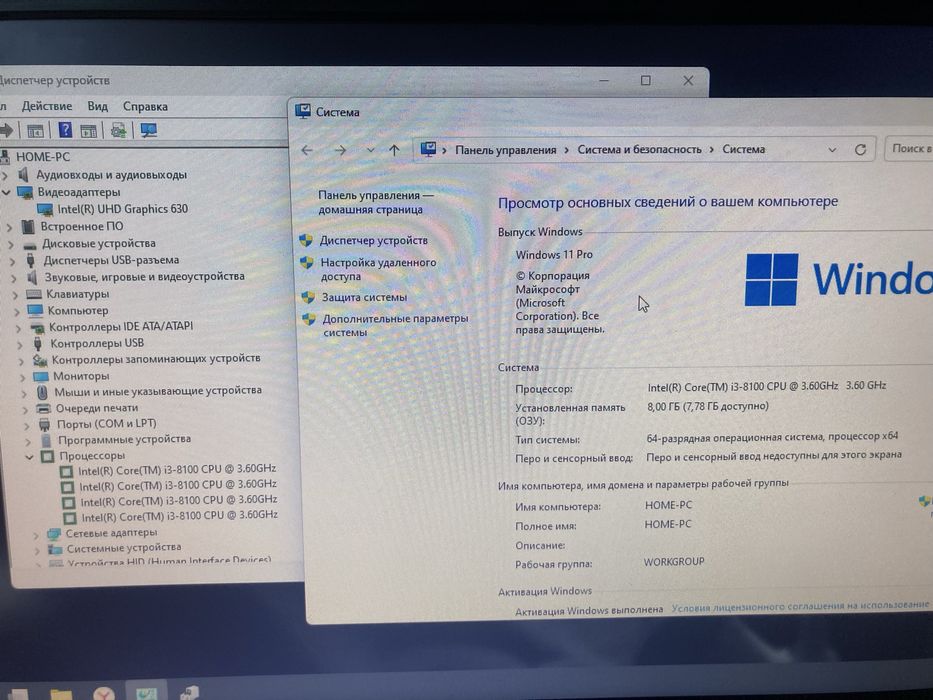
Task: Select Контроллеры запоминающих устройств item
Action: click(156, 359)
